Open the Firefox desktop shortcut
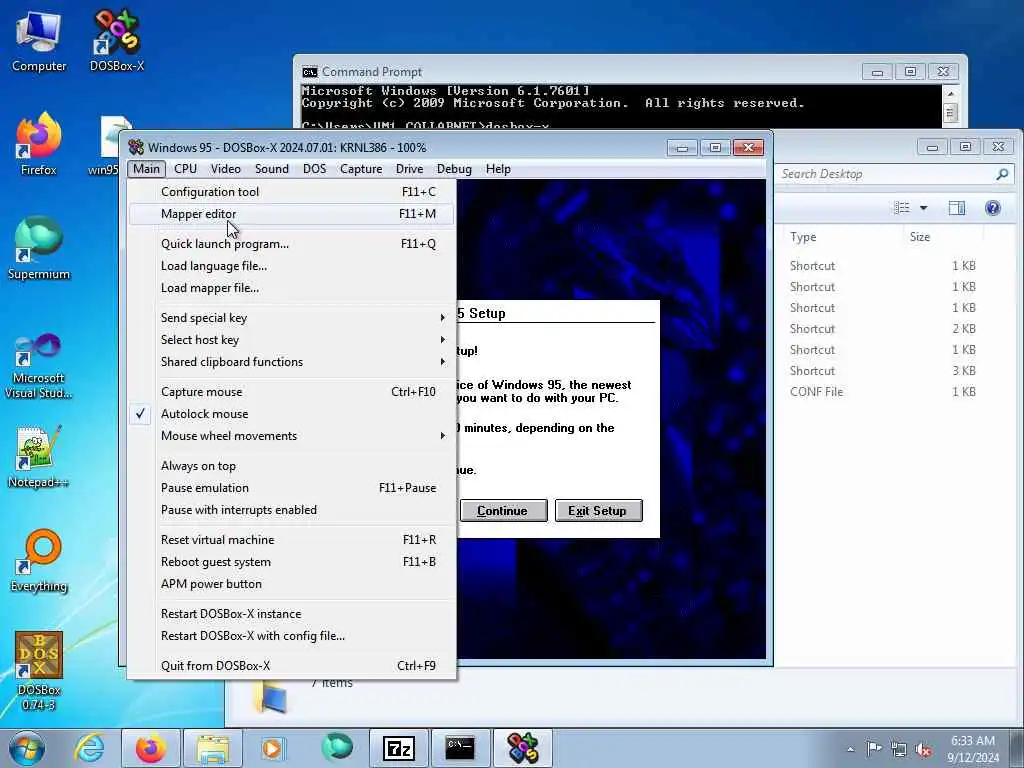The width and height of the screenshot is (1024, 768). pyautogui.click(x=39, y=144)
